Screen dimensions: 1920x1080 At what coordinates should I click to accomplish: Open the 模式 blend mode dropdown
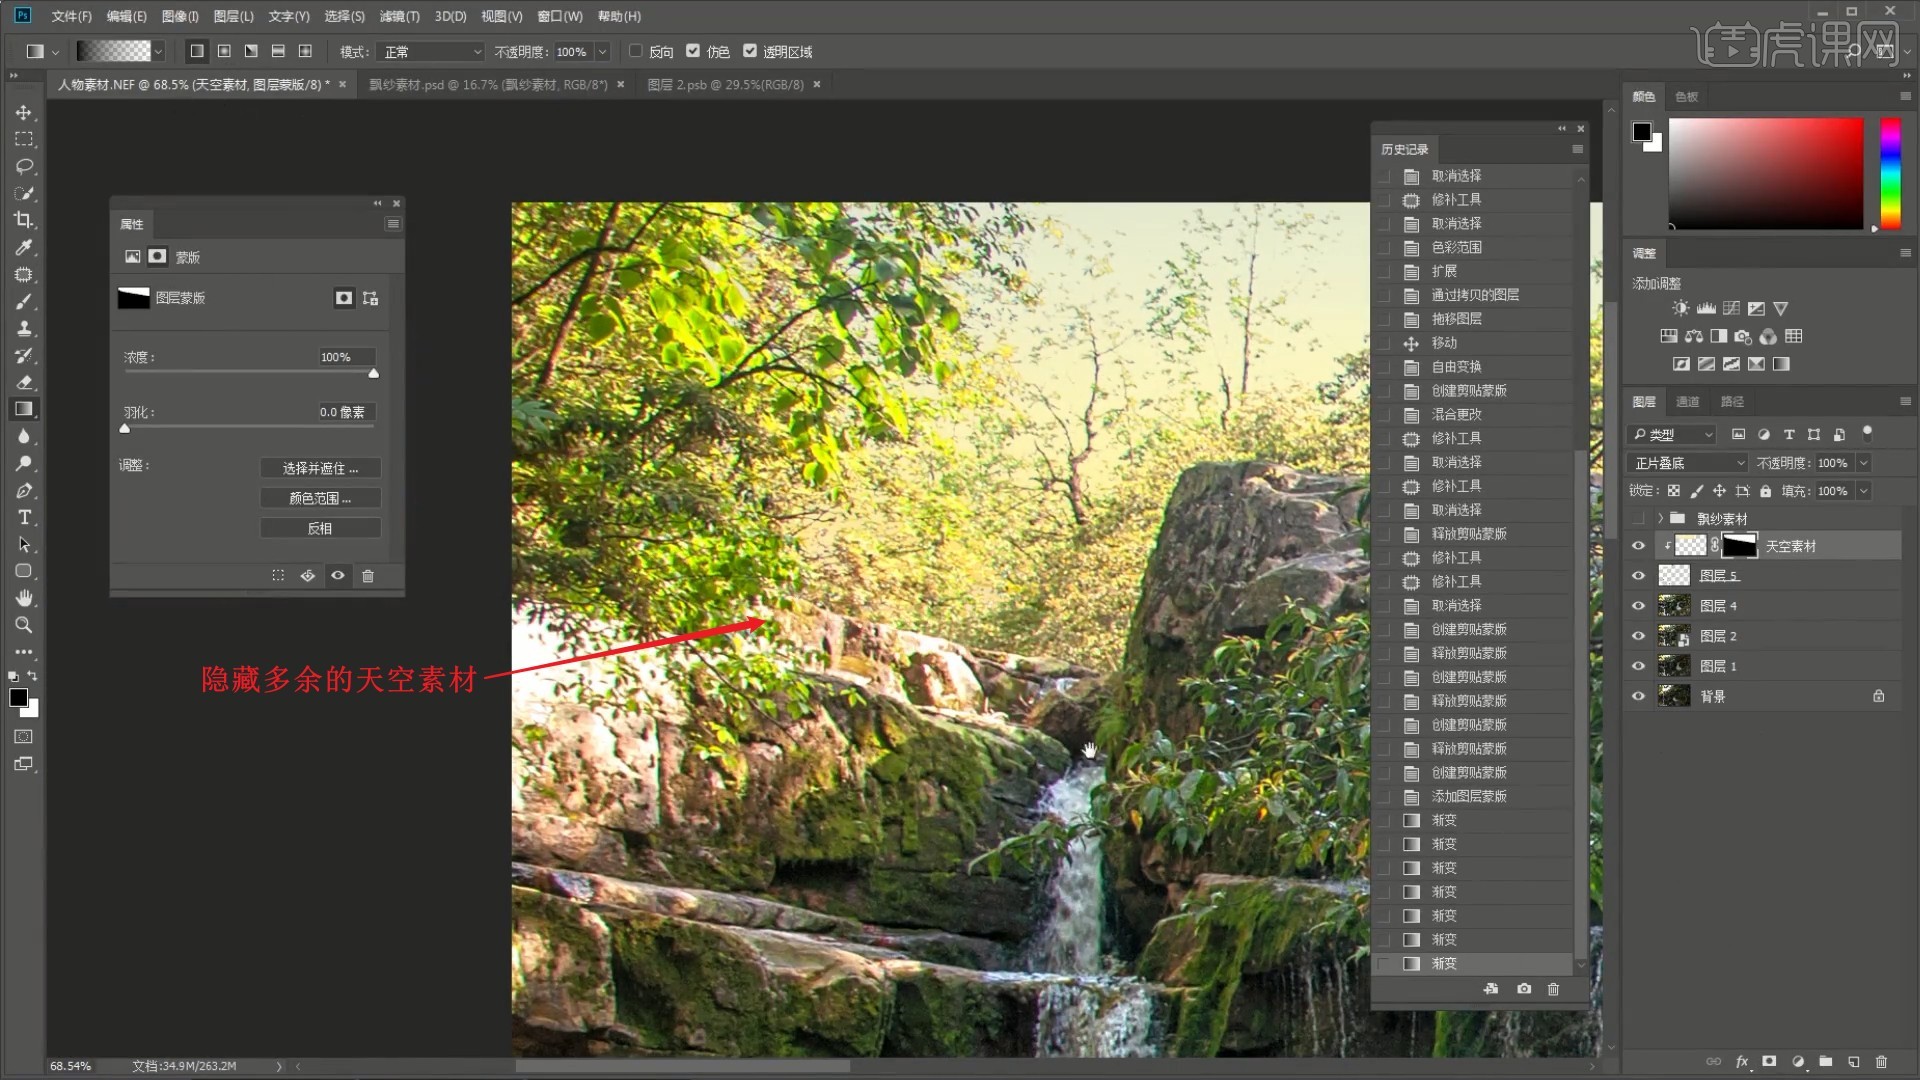point(432,52)
